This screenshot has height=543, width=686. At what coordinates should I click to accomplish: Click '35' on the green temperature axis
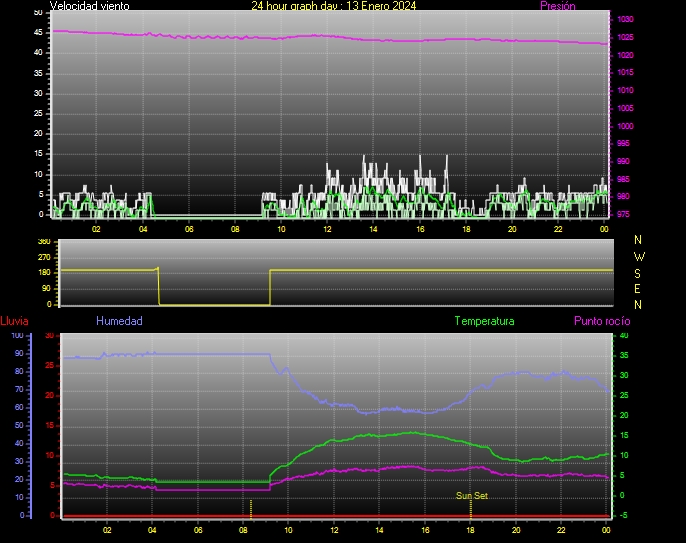(x=624, y=355)
